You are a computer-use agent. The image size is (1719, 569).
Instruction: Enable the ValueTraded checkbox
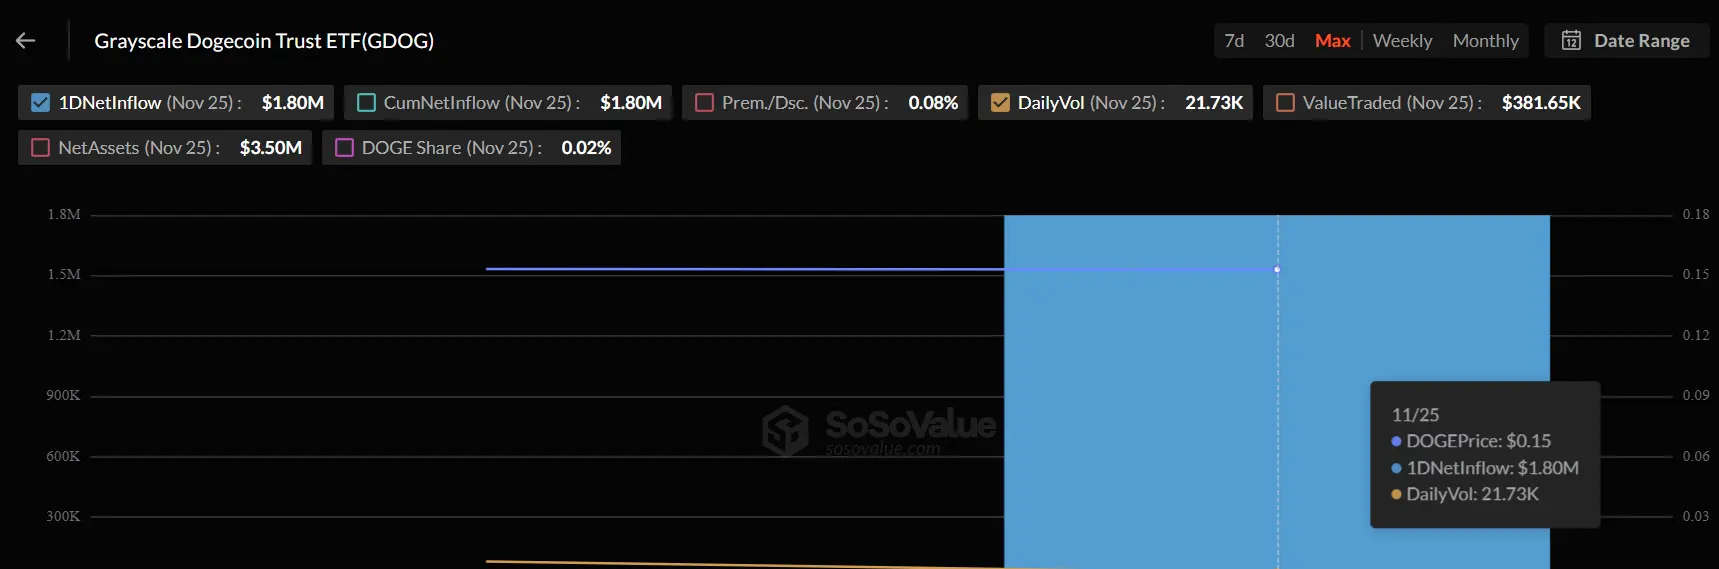pyautogui.click(x=1285, y=103)
